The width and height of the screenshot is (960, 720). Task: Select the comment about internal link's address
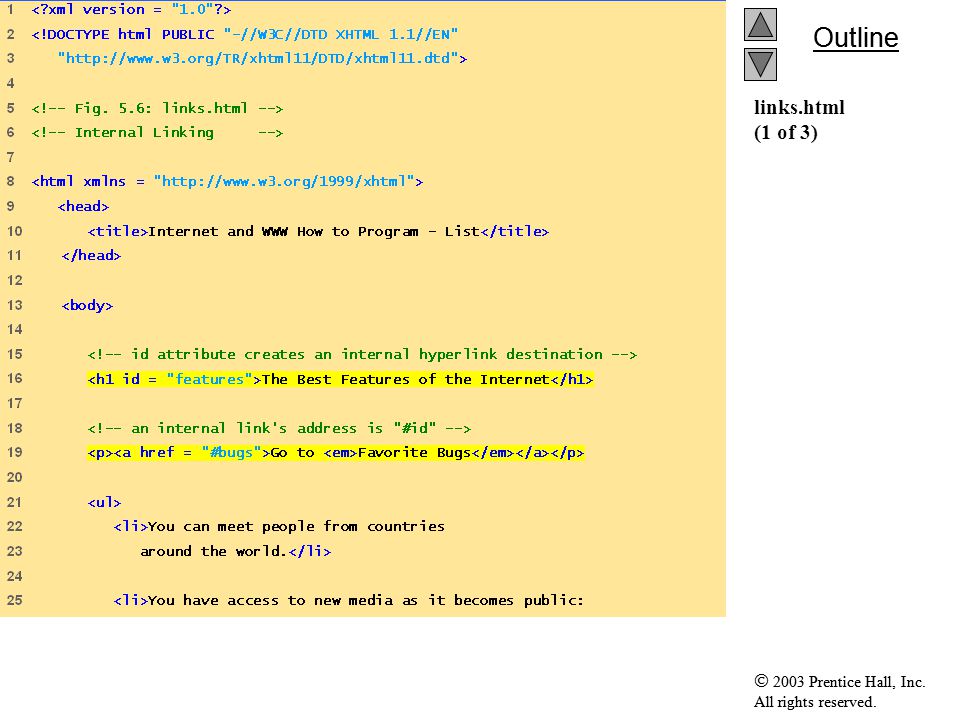point(279,429)
